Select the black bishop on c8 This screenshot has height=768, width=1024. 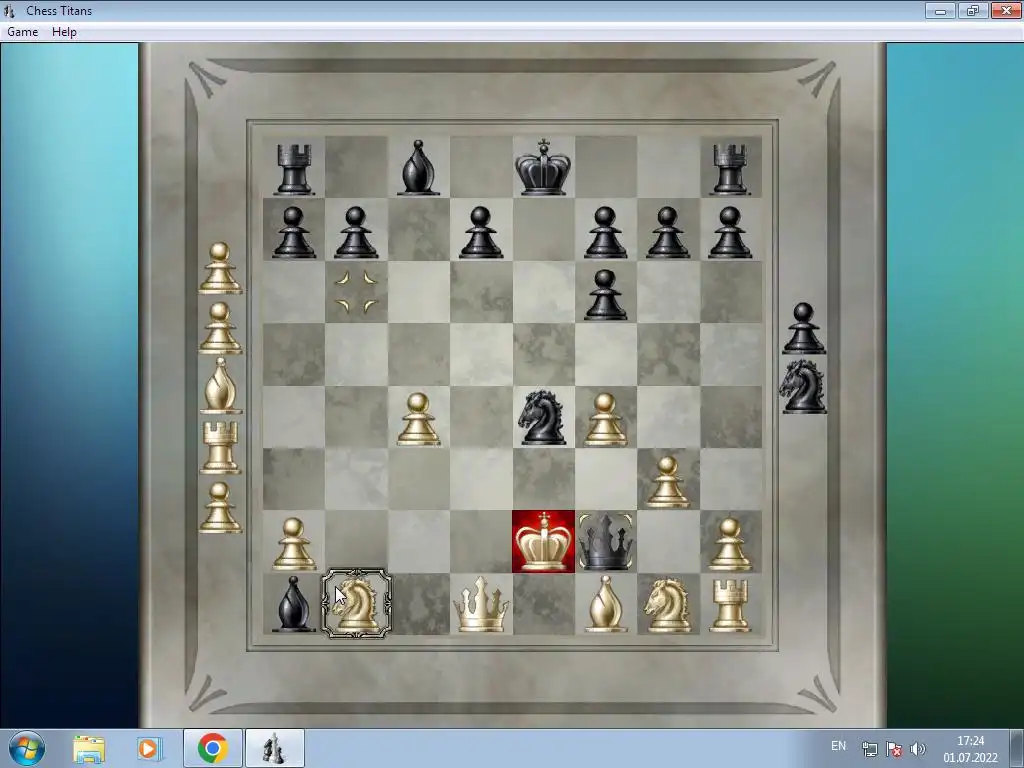click(418, 168)
